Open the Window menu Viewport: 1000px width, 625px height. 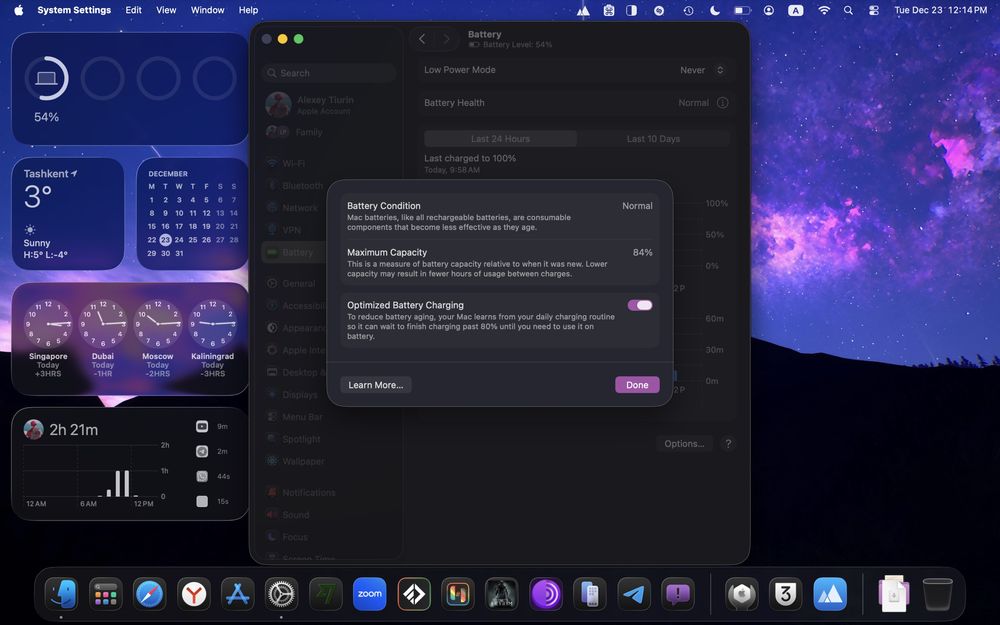coord(207,10)
